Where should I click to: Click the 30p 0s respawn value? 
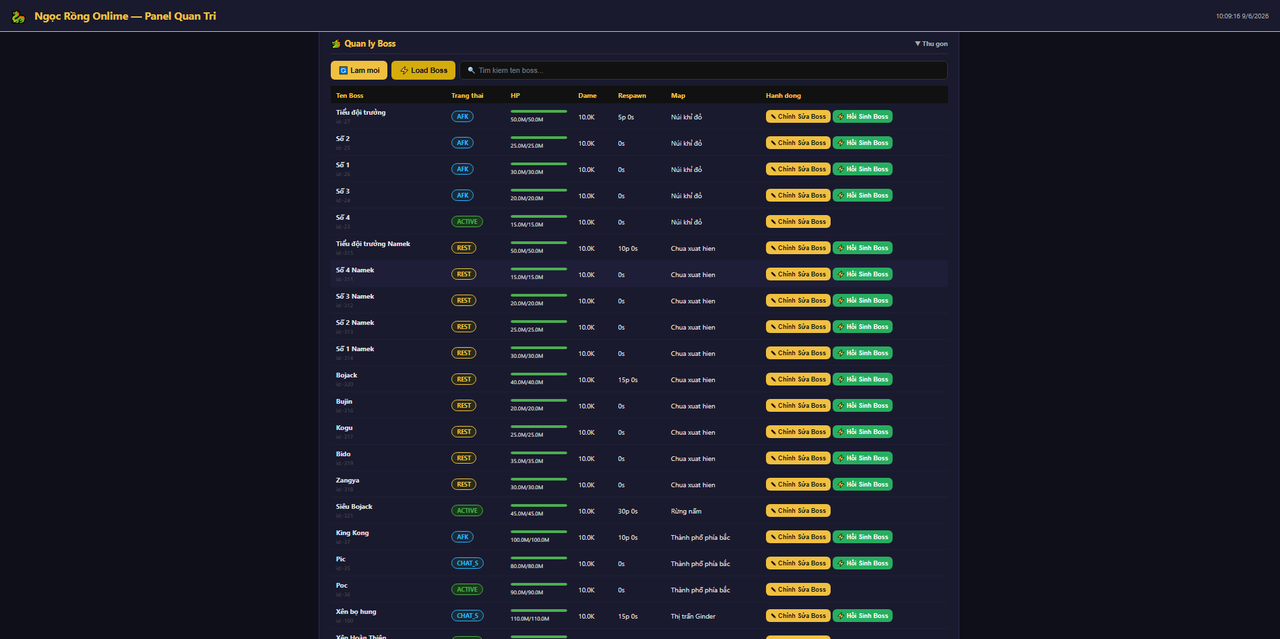pos(629,511)
